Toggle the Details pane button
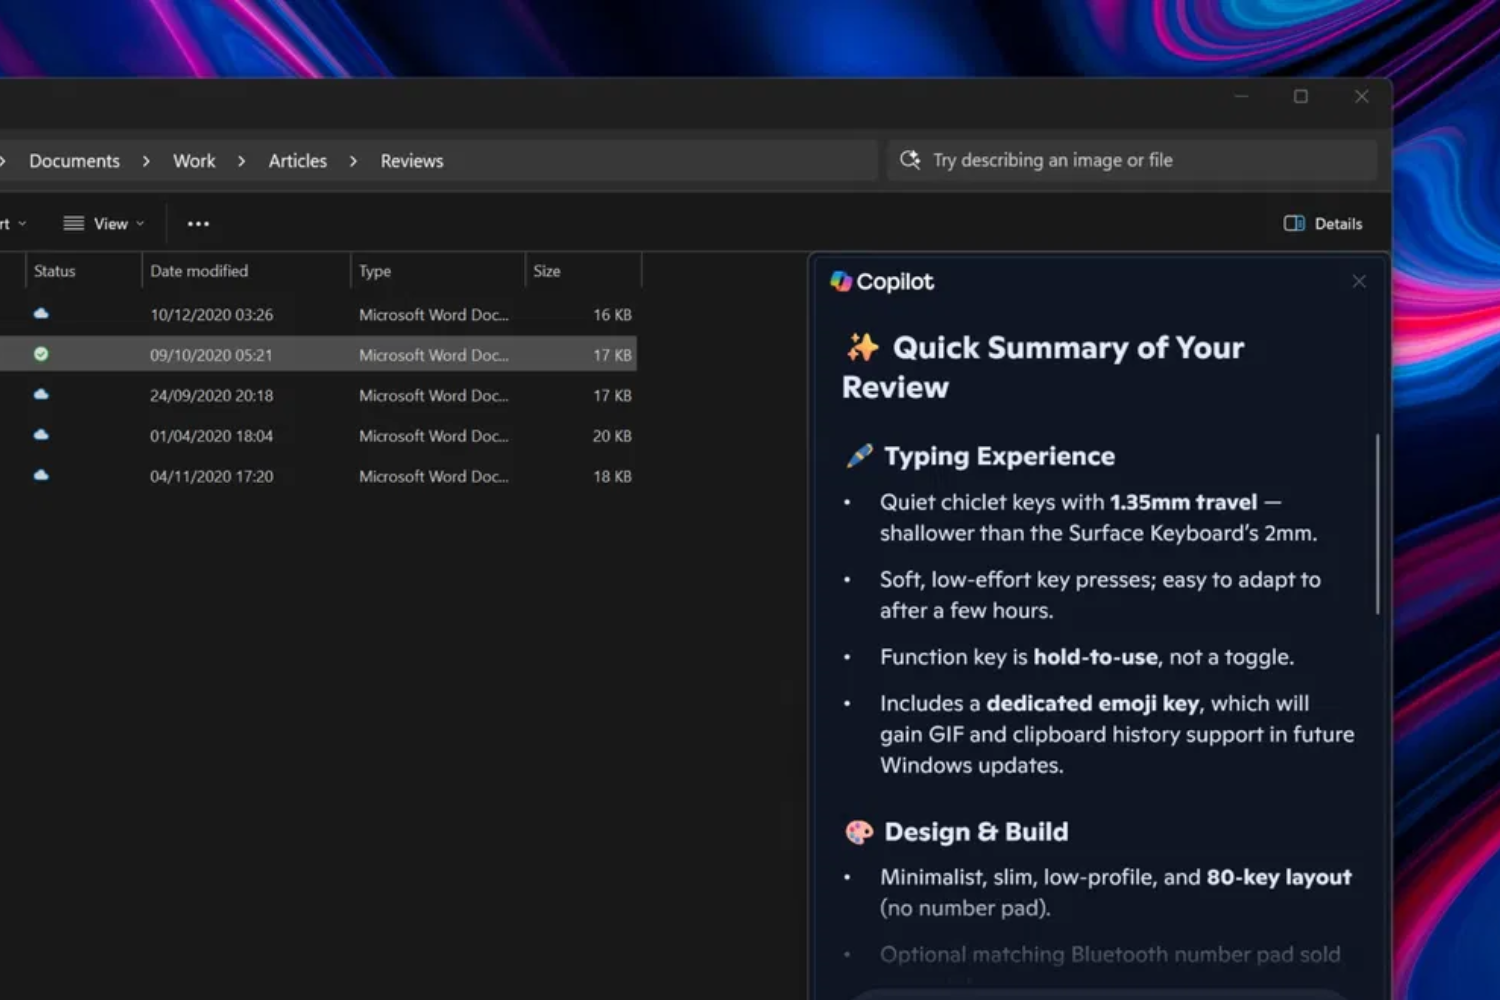The image size is (1500, 1000). (1323, 224)
